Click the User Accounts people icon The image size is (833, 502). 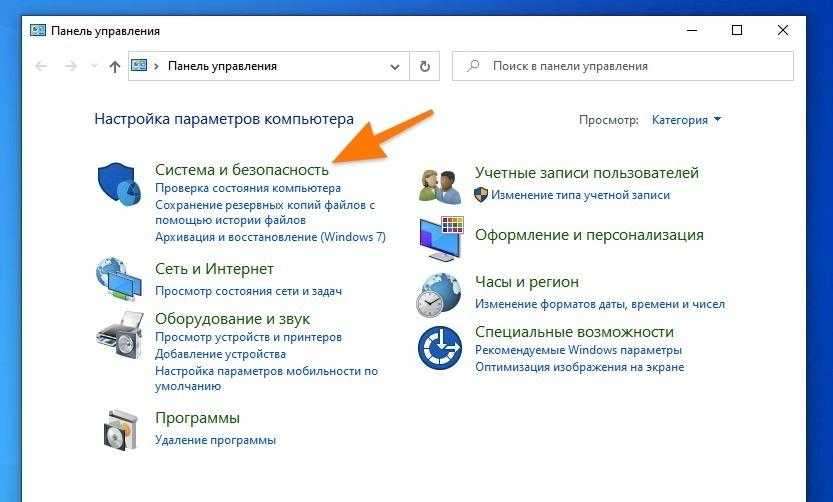point(439,185)
